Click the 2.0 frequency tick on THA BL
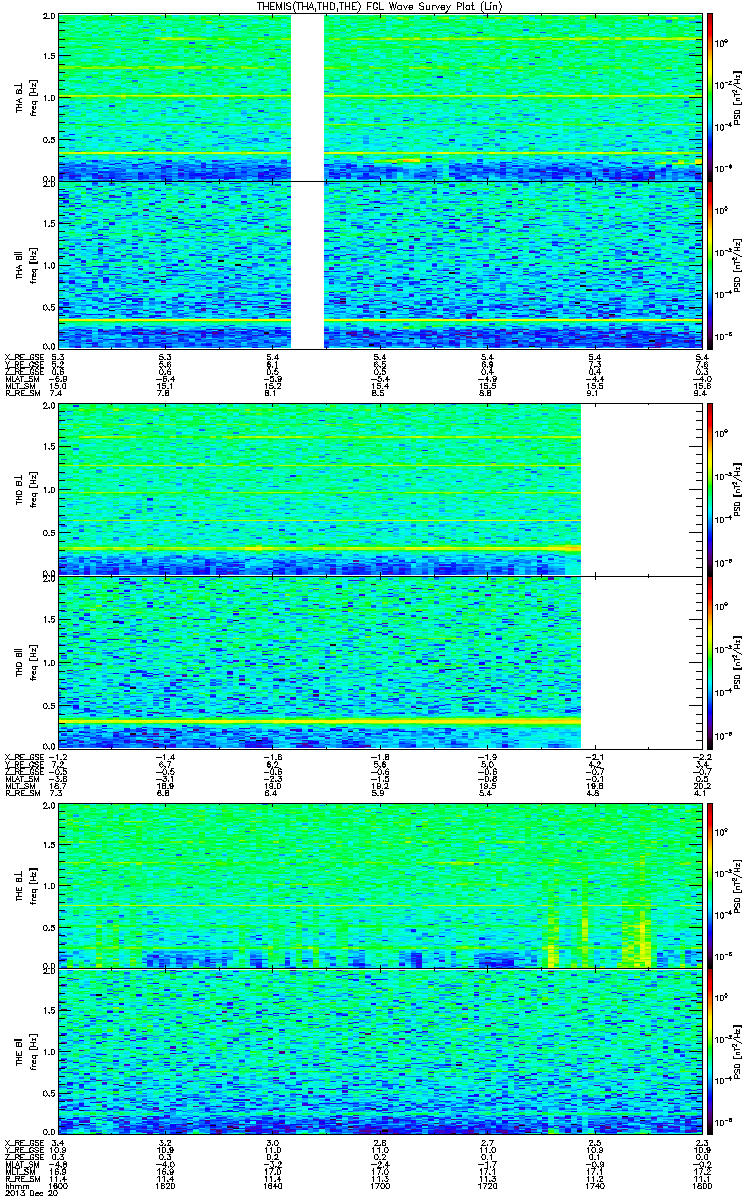750x1200 pixels. coord(49,18)
